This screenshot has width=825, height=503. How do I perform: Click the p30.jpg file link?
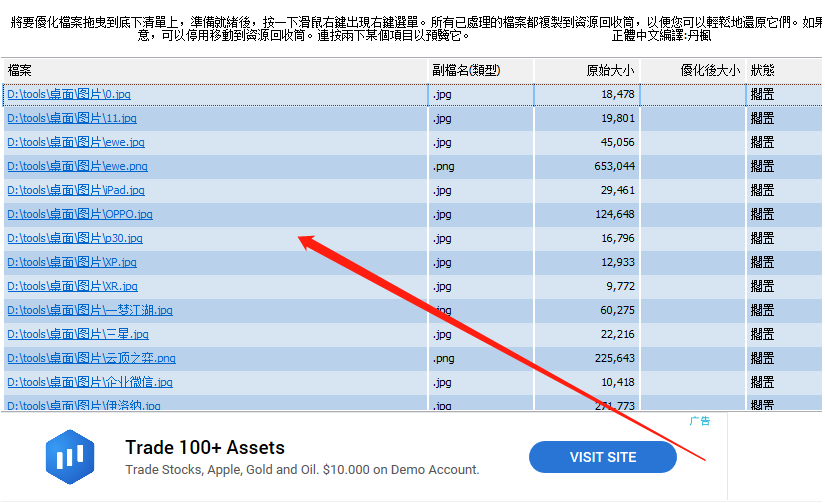75,239
